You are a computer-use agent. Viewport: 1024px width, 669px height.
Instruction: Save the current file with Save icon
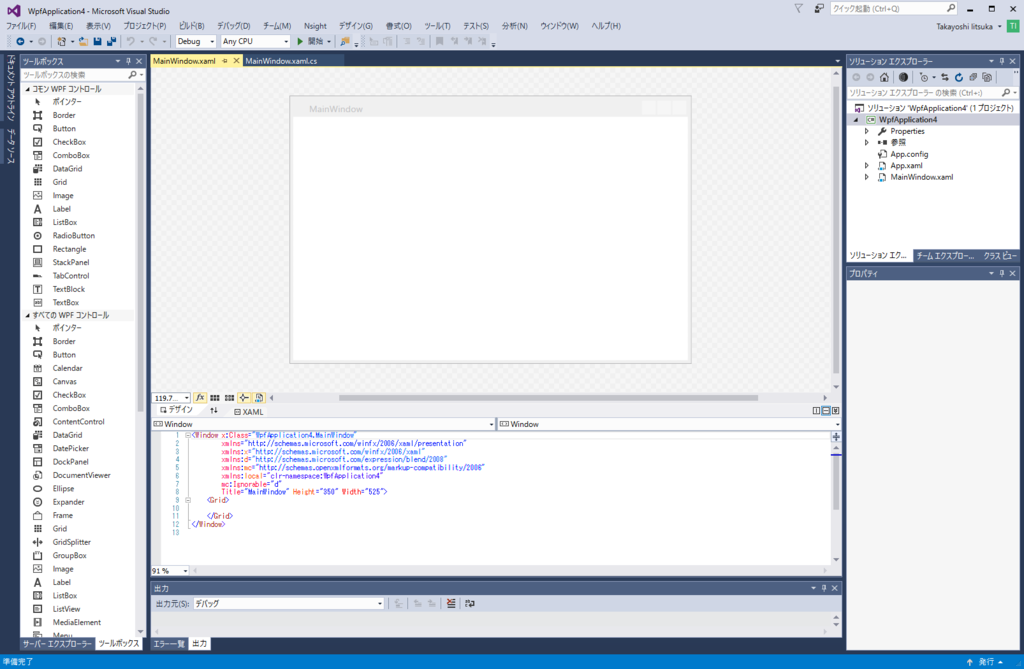click(x=97, y=41)
